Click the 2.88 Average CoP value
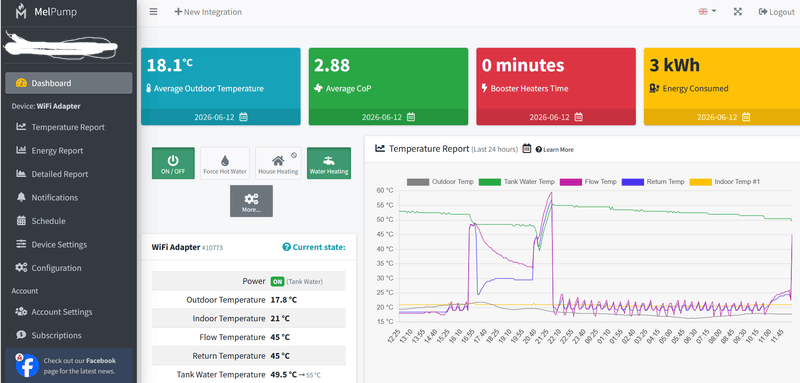The height and width of the screenshot is (383, 800). tap(332, 65)
